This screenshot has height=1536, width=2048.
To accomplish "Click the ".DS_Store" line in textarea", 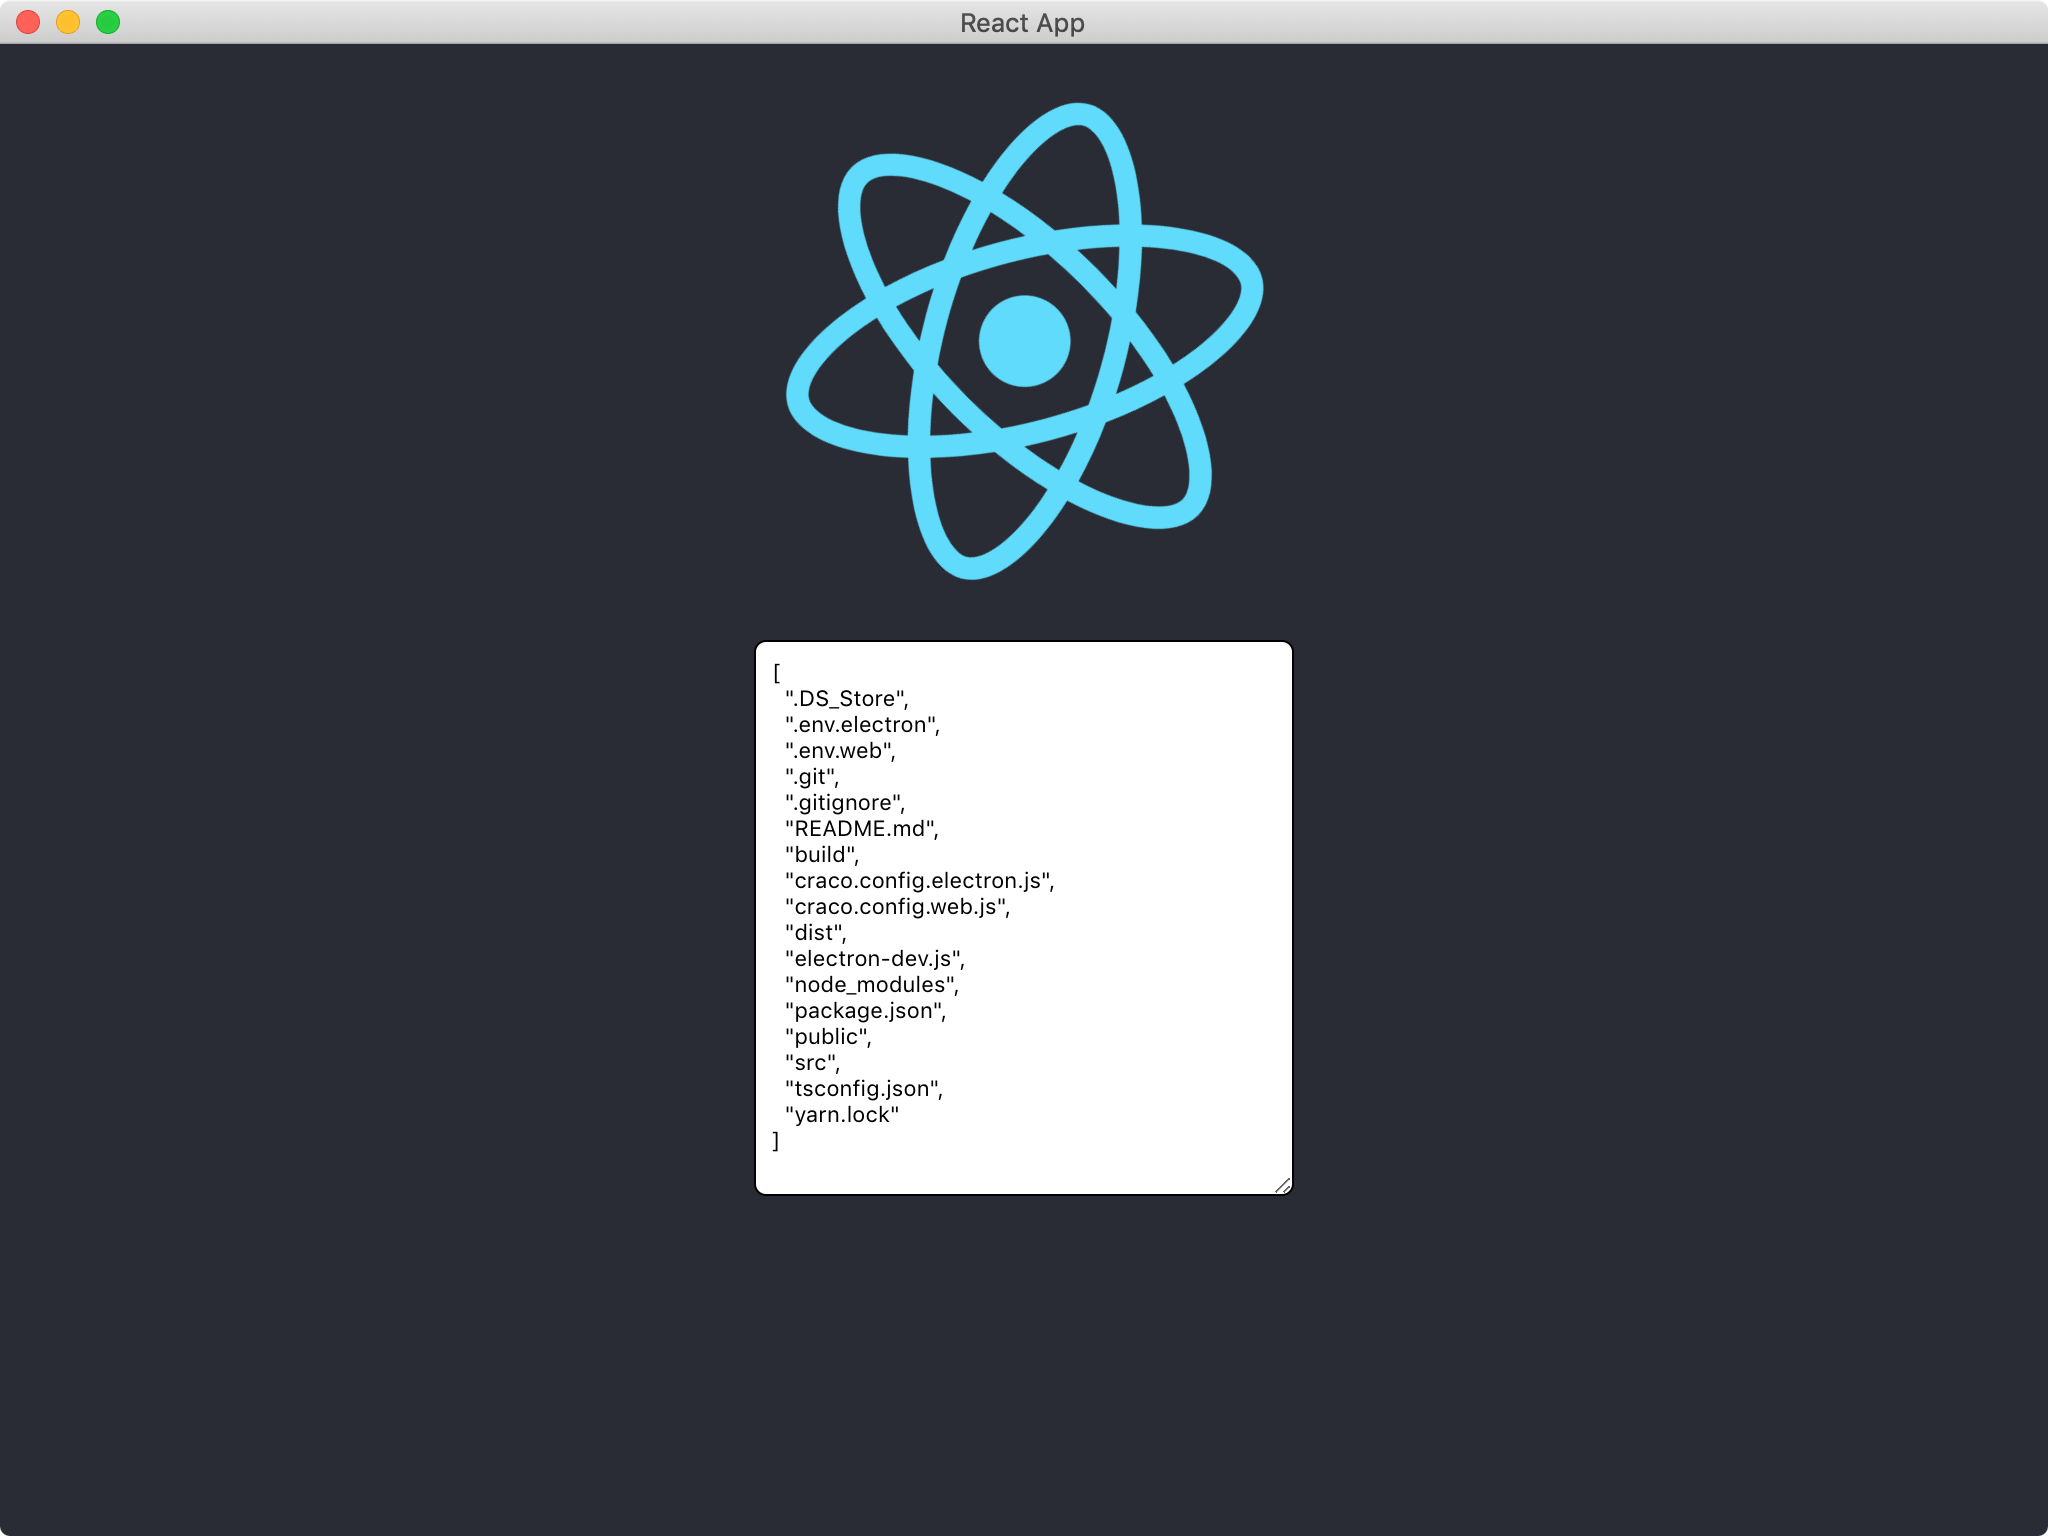I will click(846, 699).
